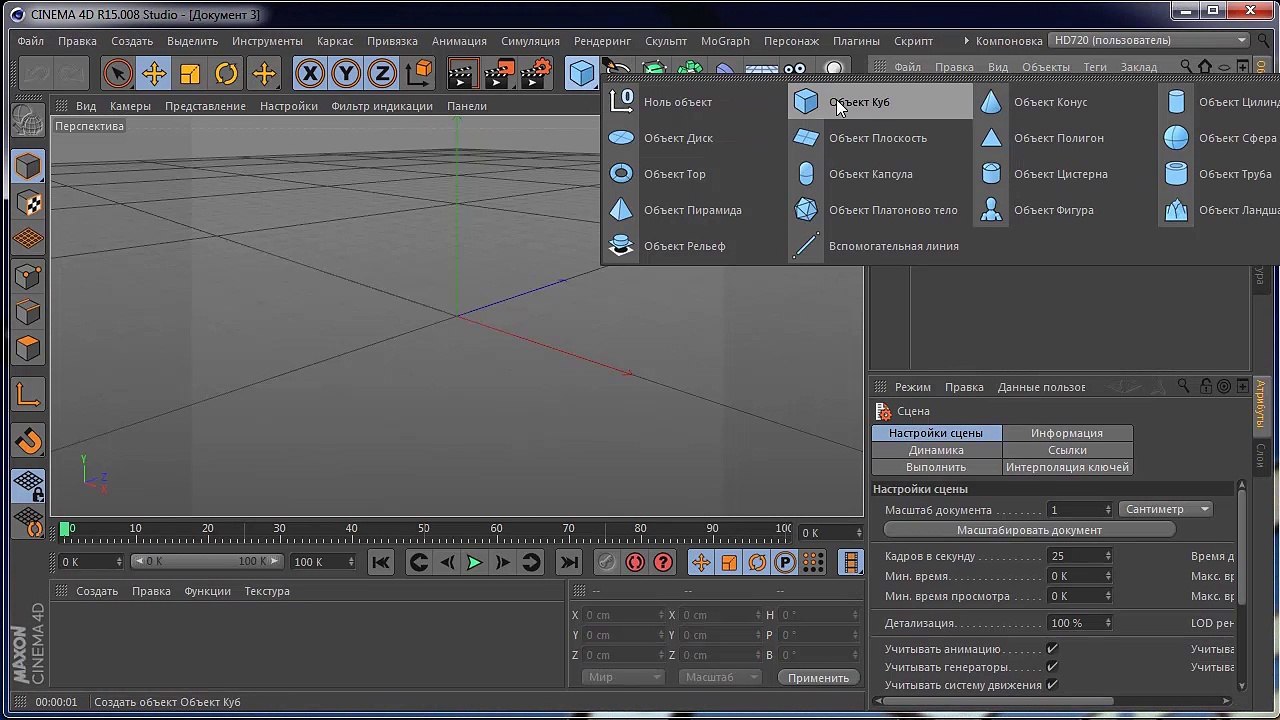Open the Файл menu
Image resolution: width=1280 pixels, height=720 pixels.
click(30, 41)
